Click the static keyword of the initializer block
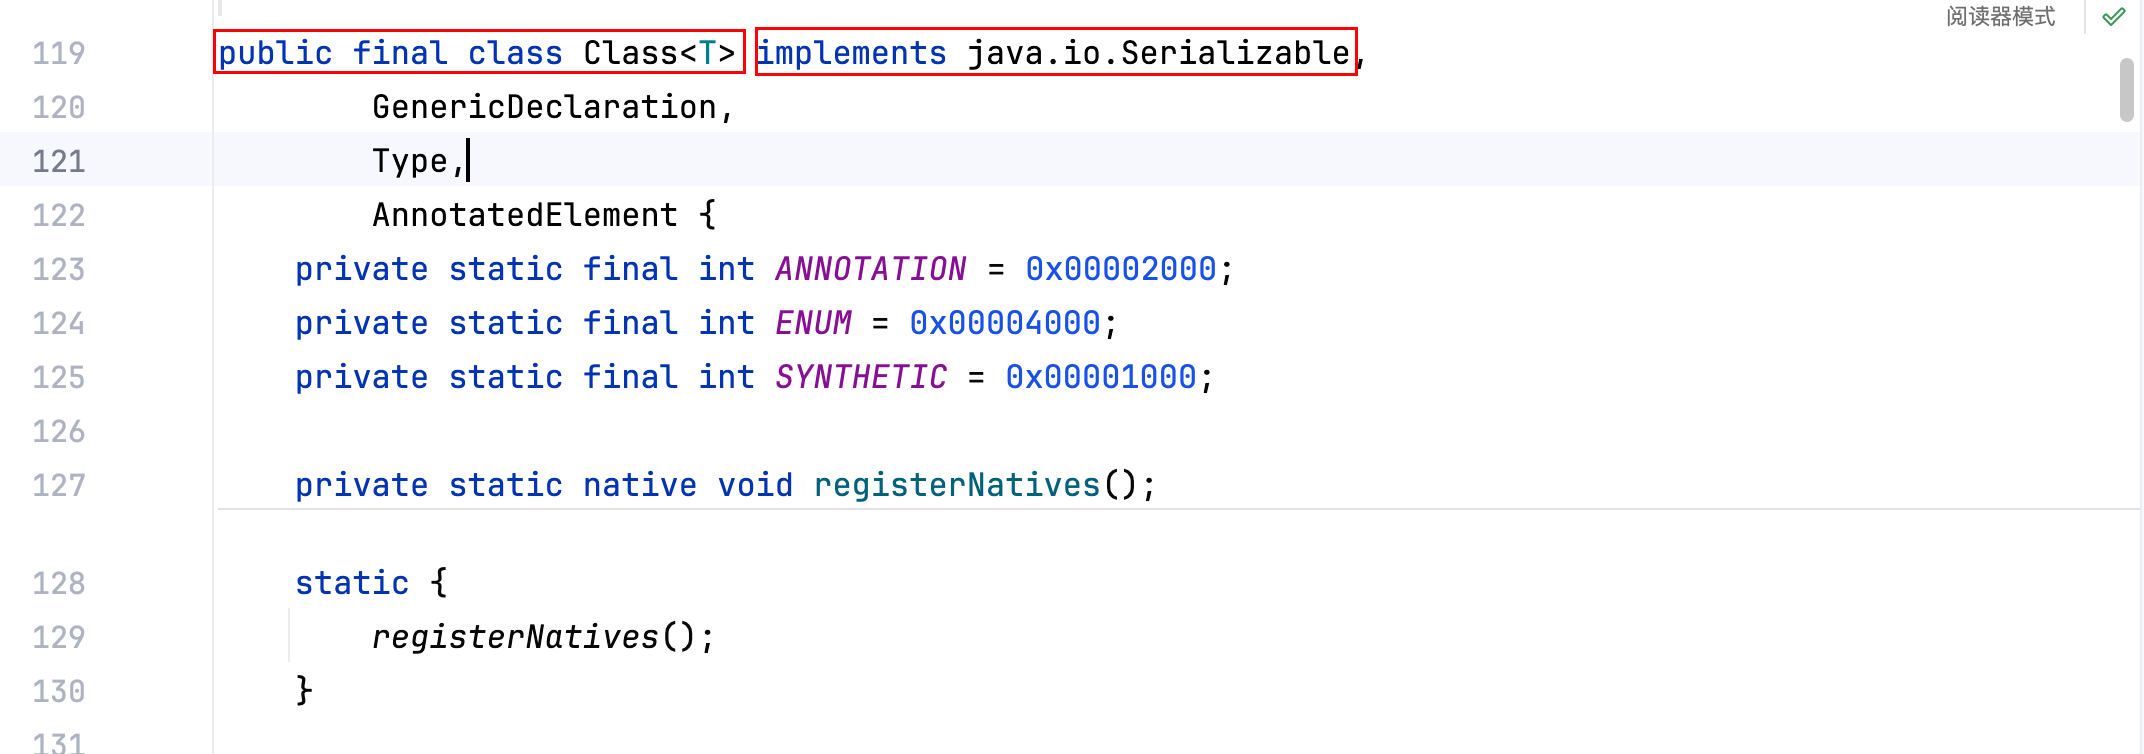The width and height of the screenshot is (2144, 754). (352, 583)
